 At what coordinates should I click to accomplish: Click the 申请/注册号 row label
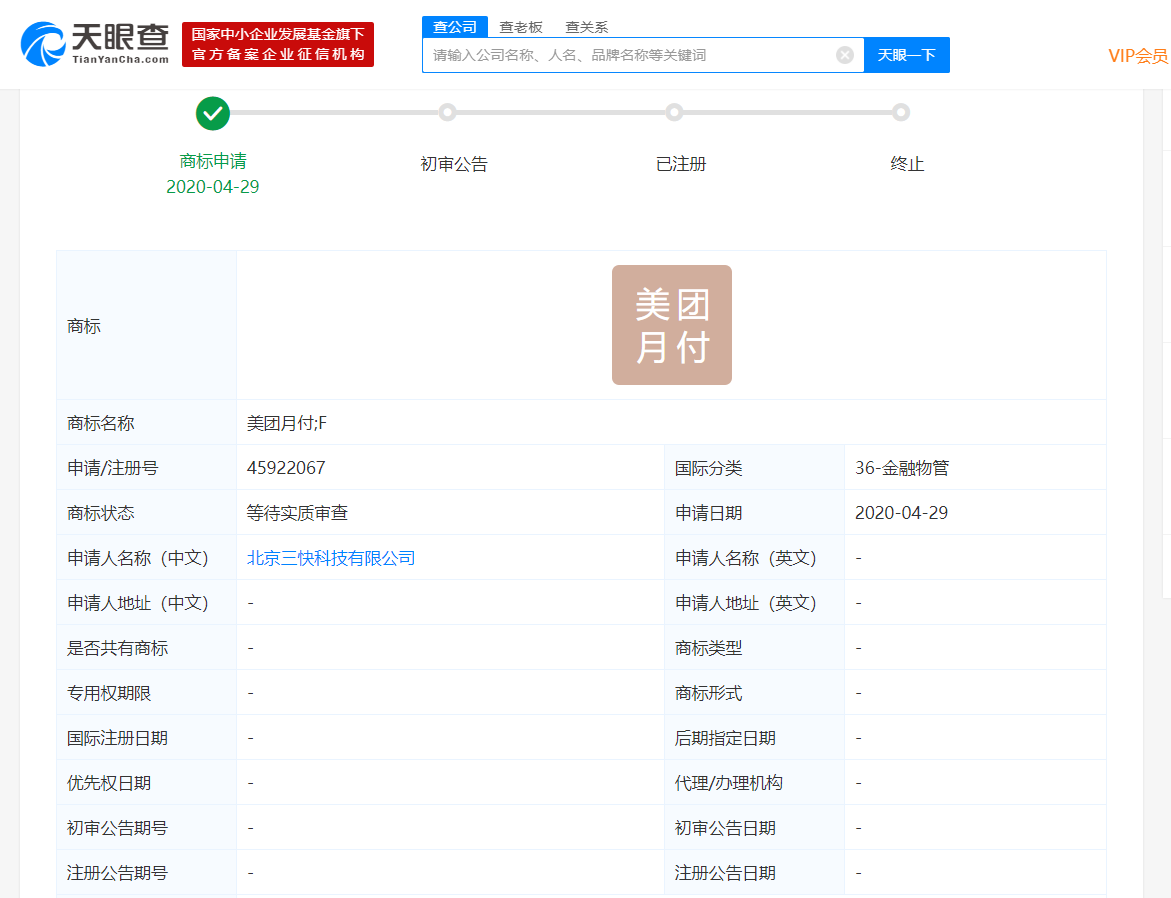point(113,468)
